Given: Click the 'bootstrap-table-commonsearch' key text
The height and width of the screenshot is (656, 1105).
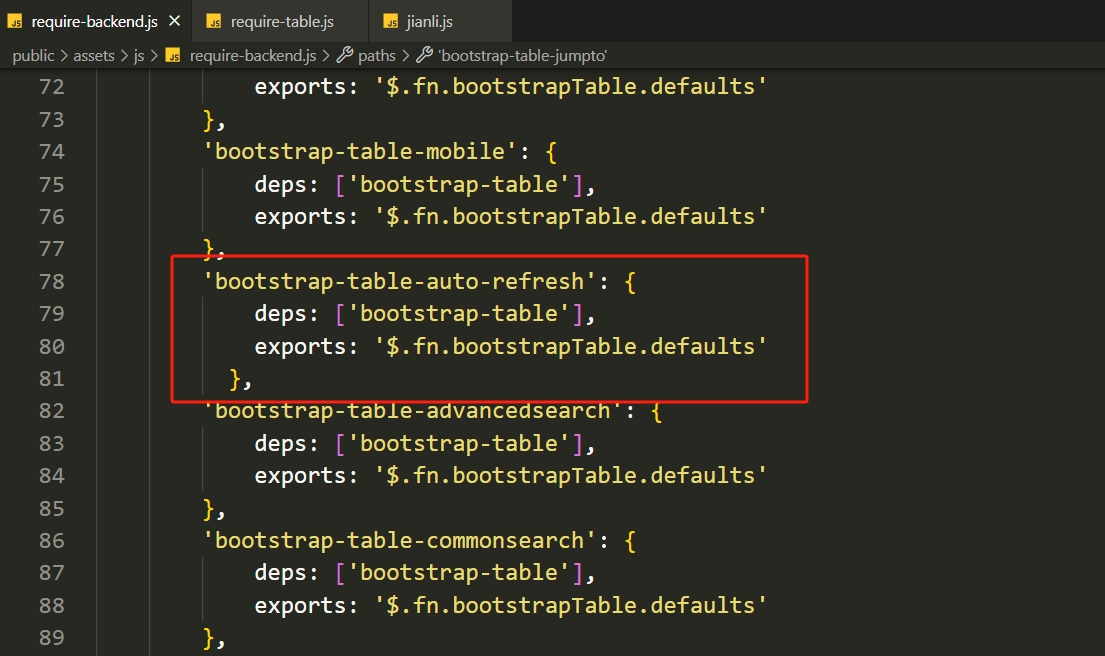Looking at the screenshot, I should point(400,540).
